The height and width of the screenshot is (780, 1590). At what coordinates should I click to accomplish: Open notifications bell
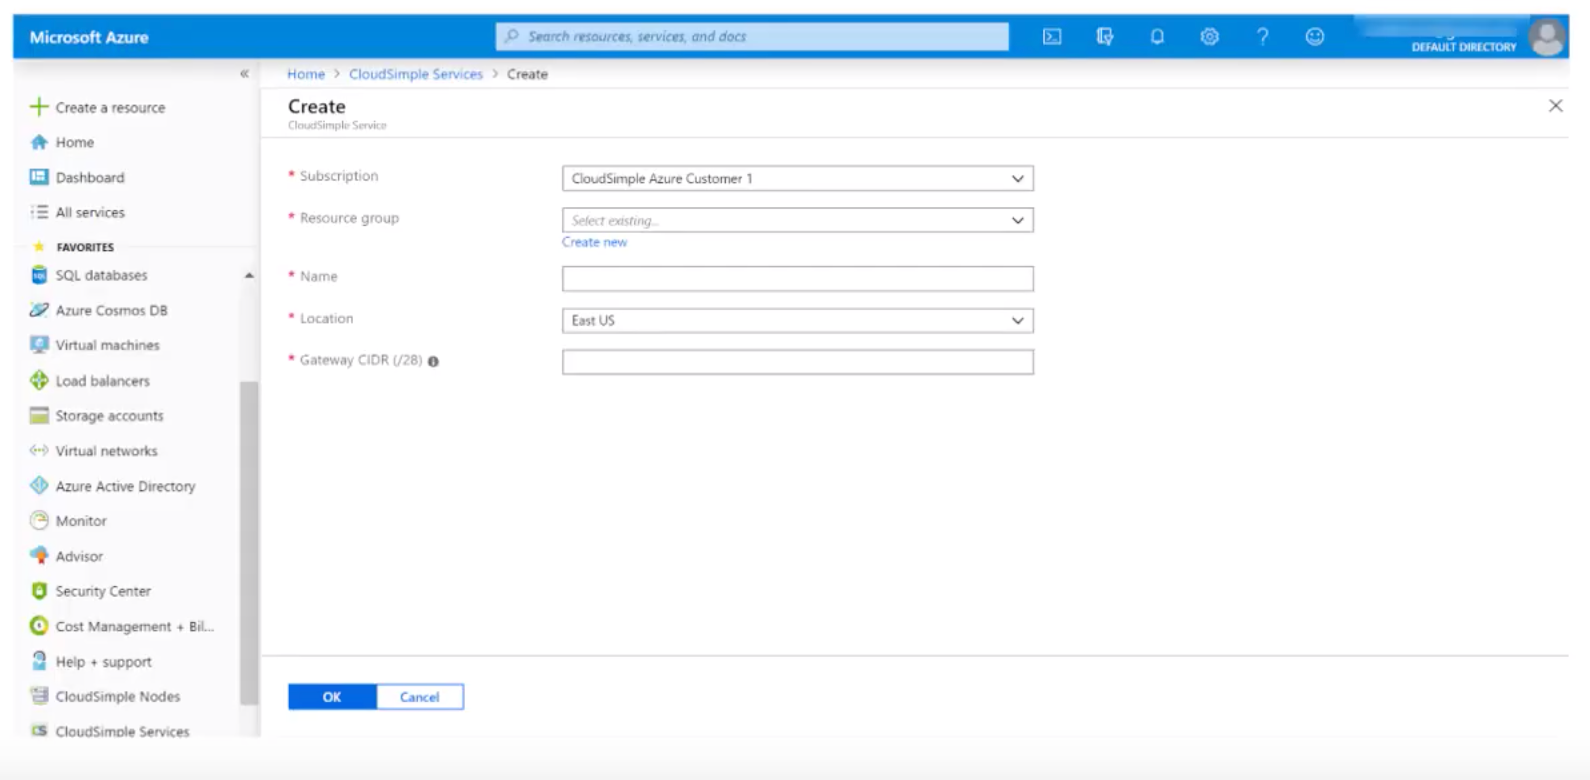pos(1157,37)
